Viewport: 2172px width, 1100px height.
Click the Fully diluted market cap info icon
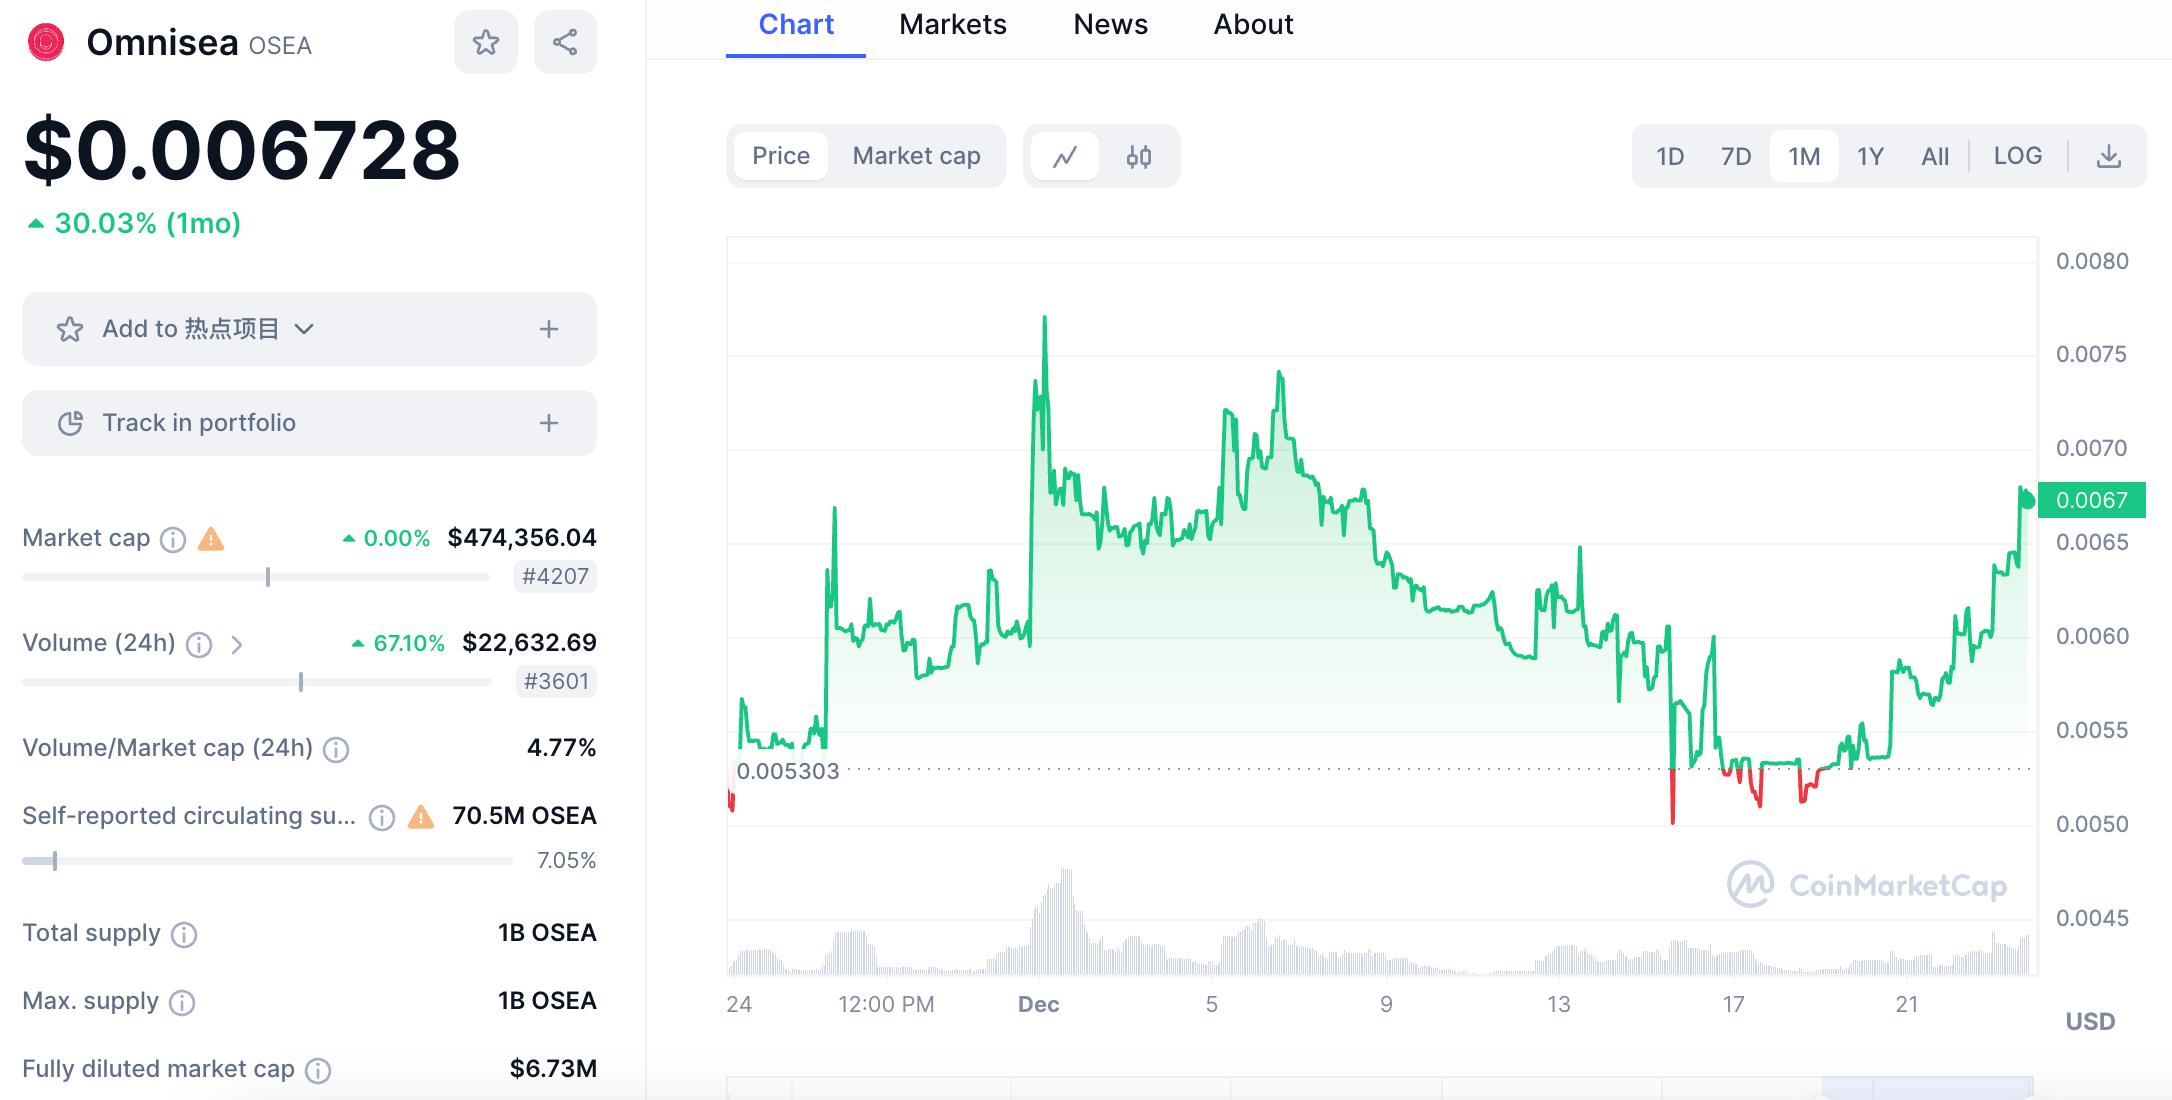(x=318, y=1071)
